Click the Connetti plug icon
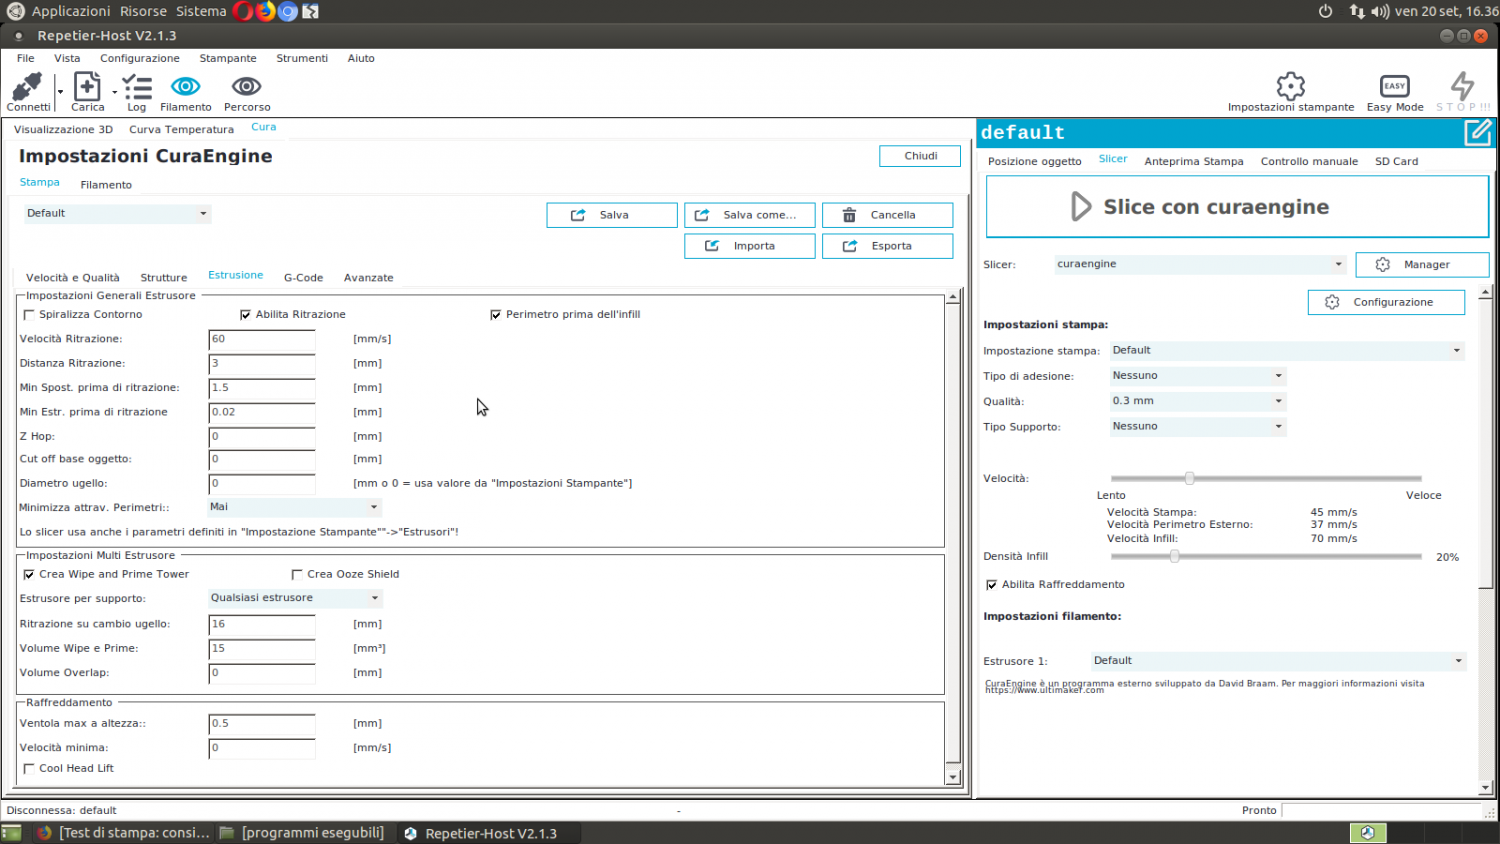This screenshot has width=1500, height=844. coord(27,87)
